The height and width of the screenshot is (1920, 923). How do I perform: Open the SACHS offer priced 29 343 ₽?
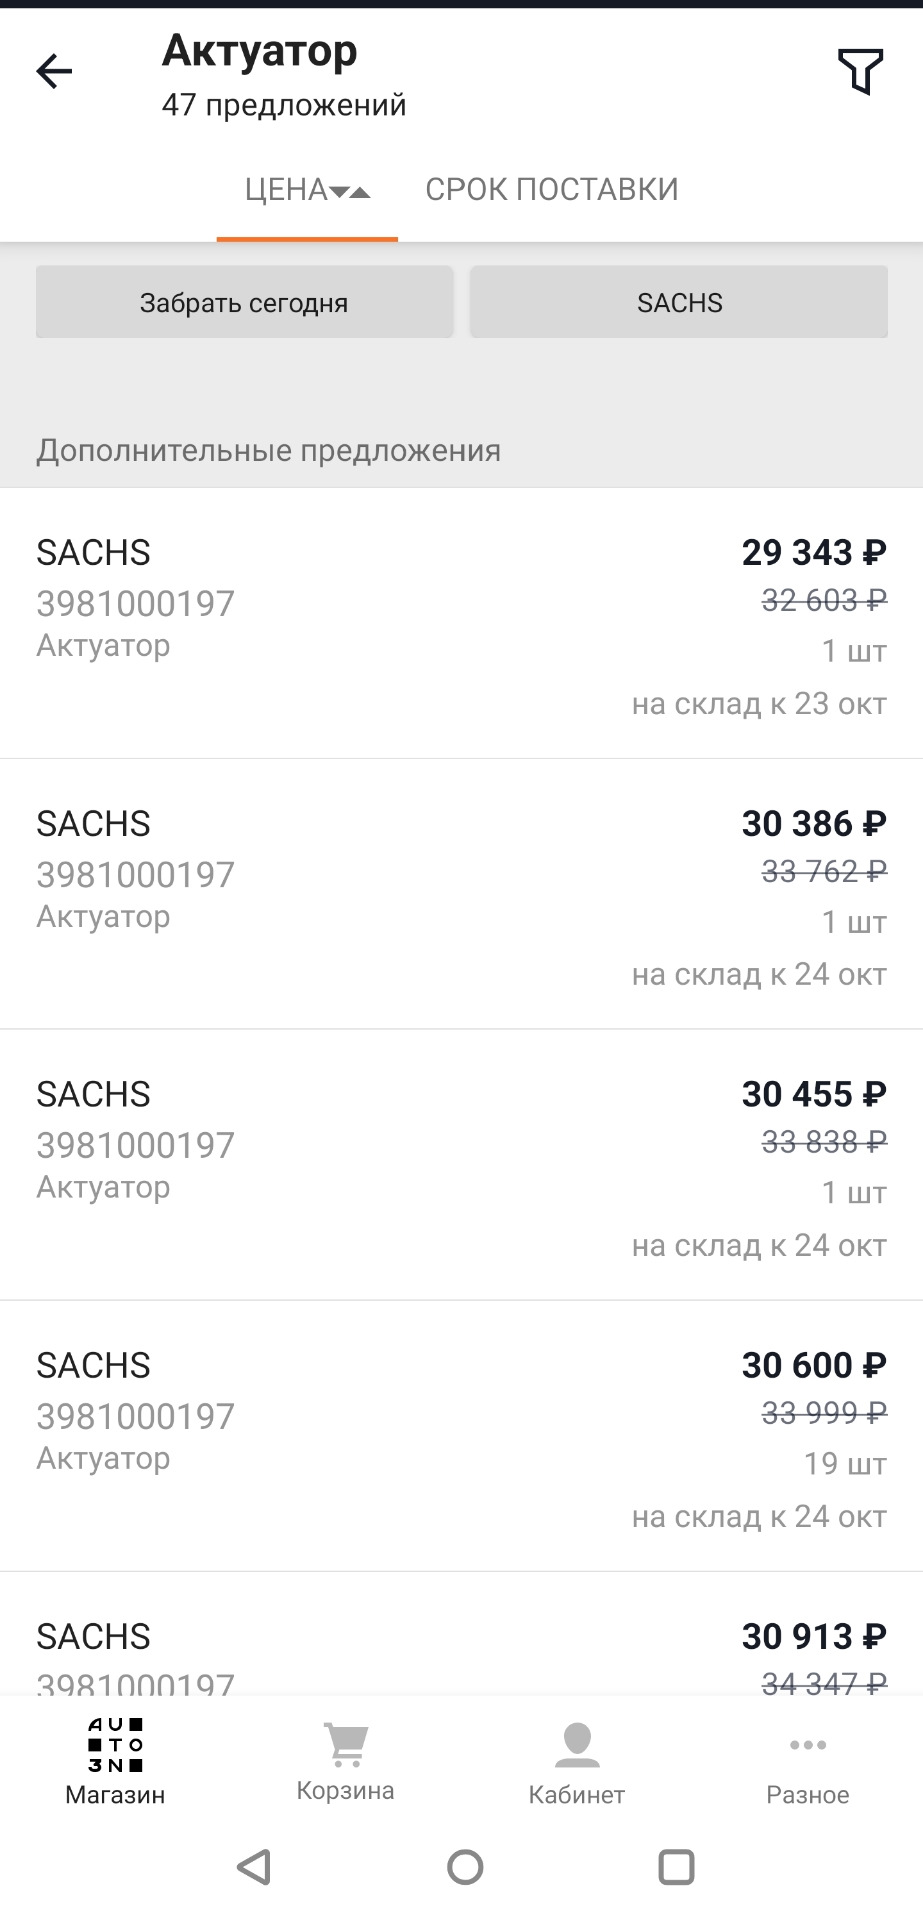(461, 624)
